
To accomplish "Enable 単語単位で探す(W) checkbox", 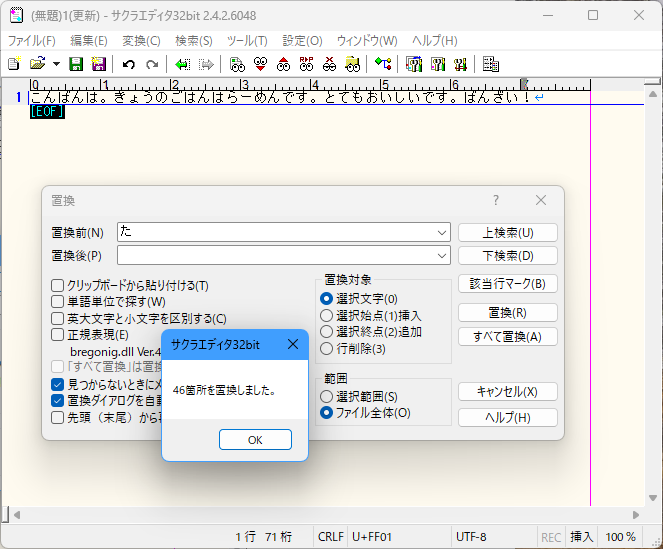I will tap(58, 302).
